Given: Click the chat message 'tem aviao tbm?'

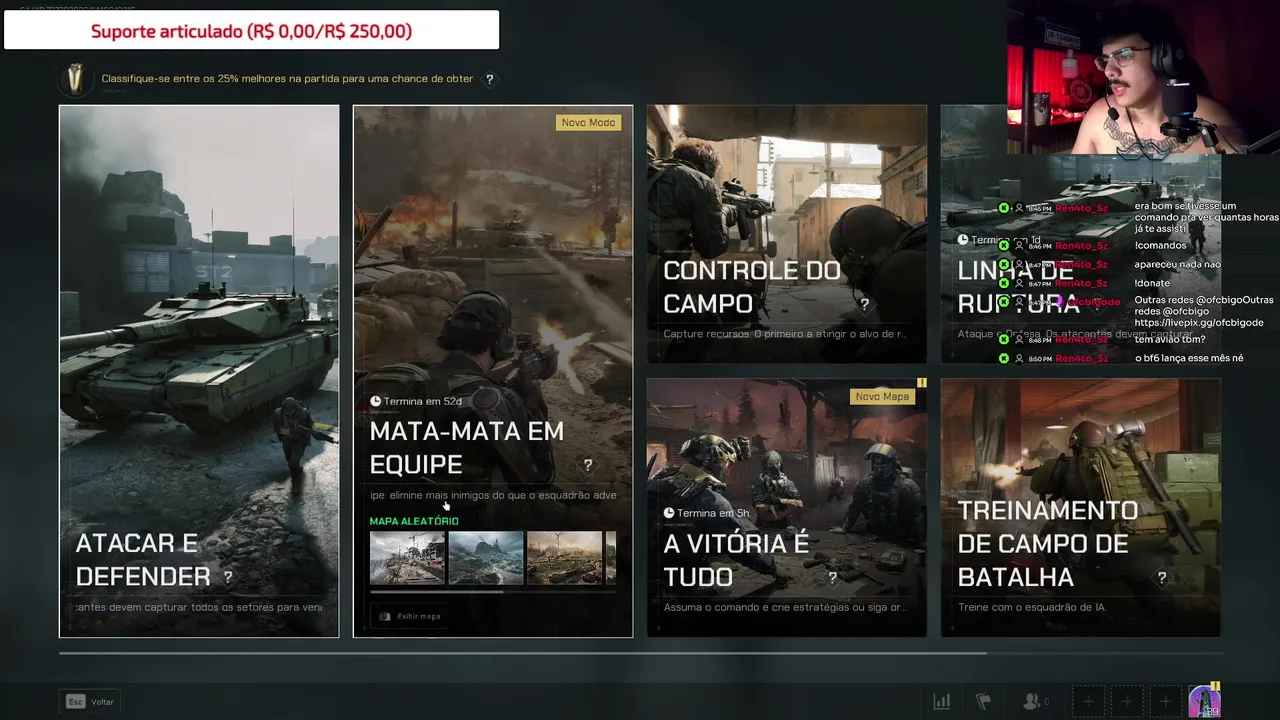Looking at the screenshot, I should pyautogui.click(x=1170, y=339).
